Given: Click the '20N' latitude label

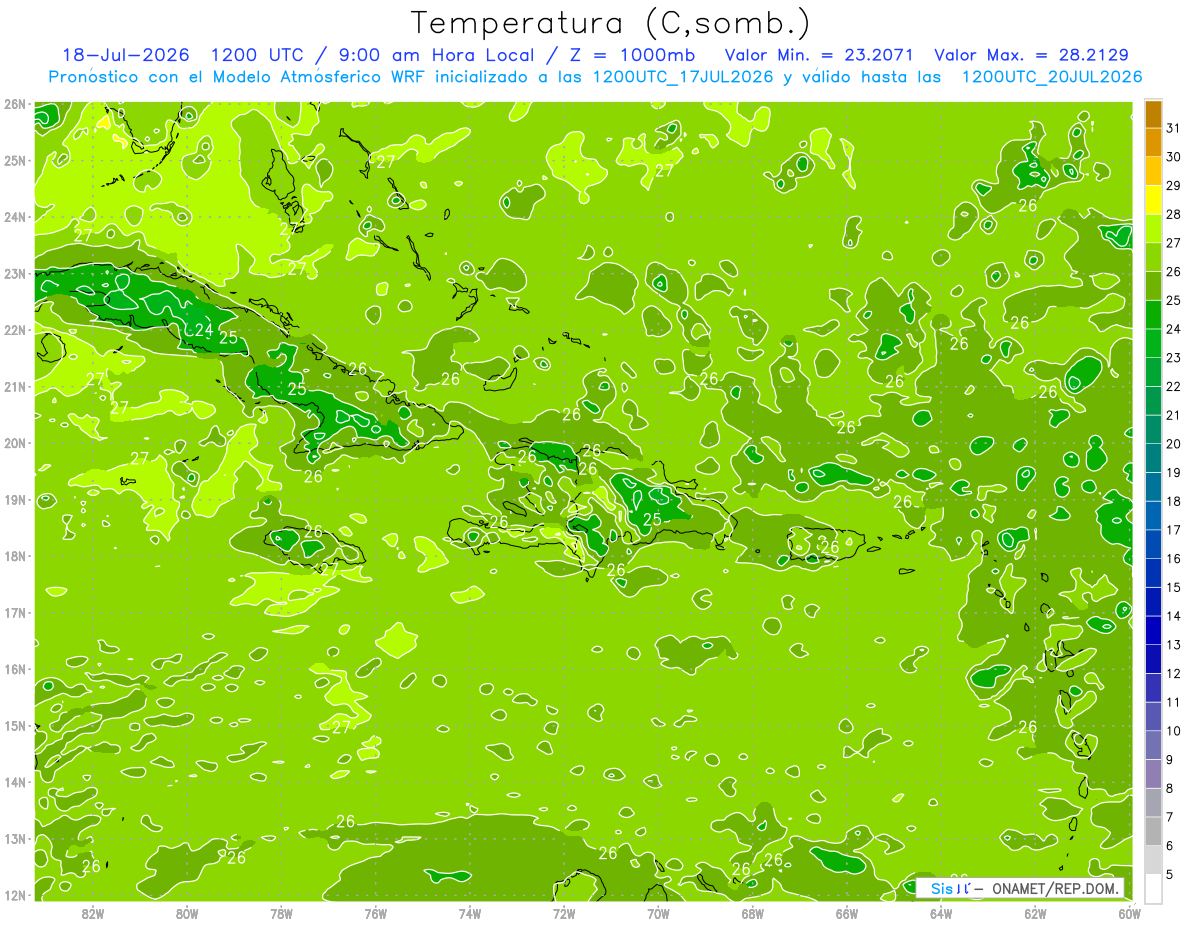Looking at the screenshot, I should [x=14, y=443].
